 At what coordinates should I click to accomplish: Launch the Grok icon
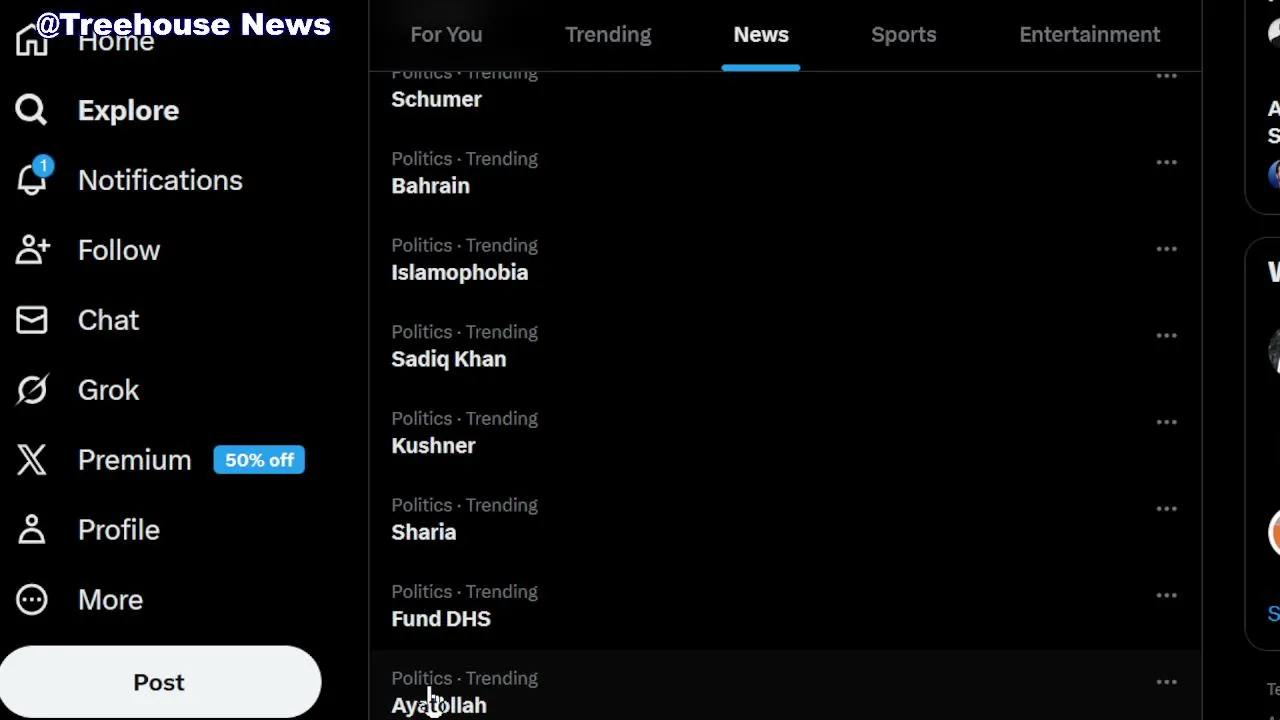31,390
